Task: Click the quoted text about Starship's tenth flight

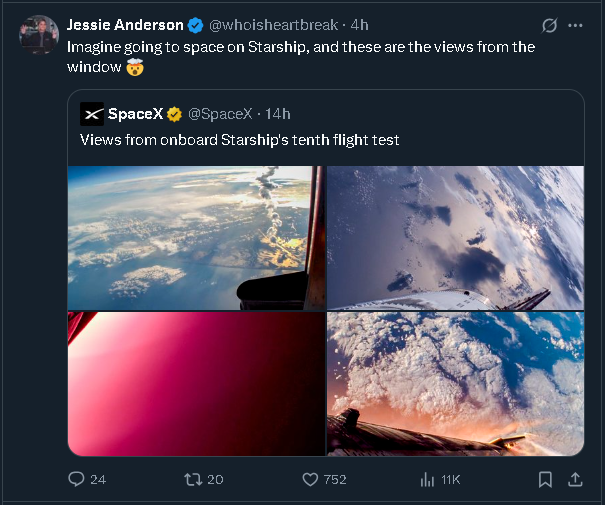Action: [240, 140]
